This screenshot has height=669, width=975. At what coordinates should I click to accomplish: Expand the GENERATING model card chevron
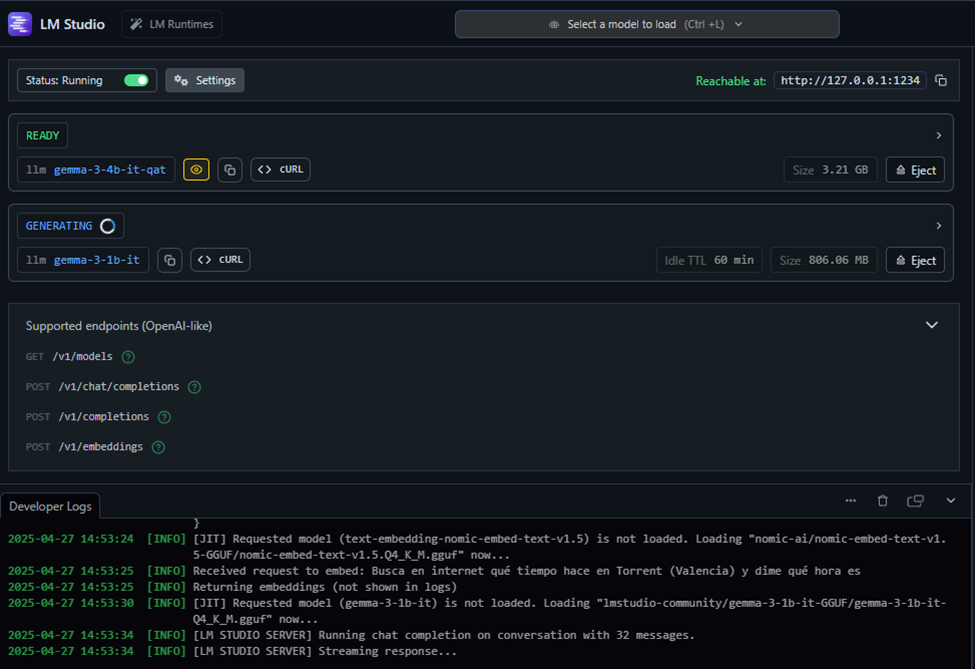pyautogui.click(x=938, y=226)
